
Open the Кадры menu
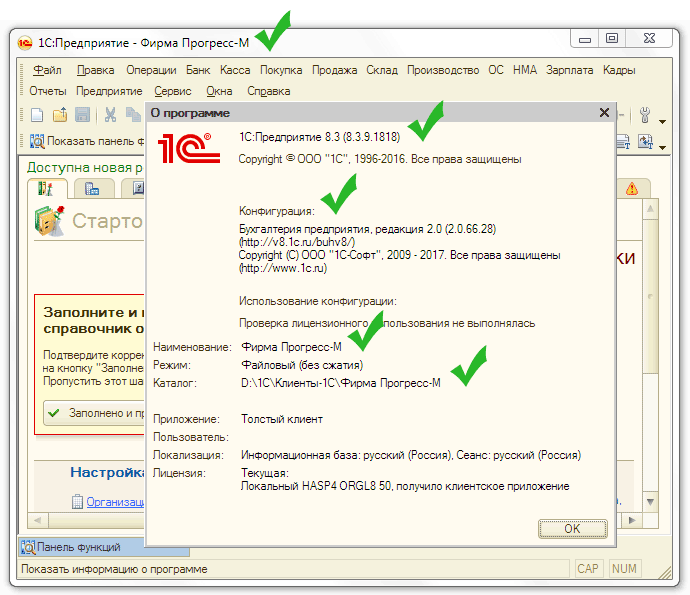tap(619, 70)
